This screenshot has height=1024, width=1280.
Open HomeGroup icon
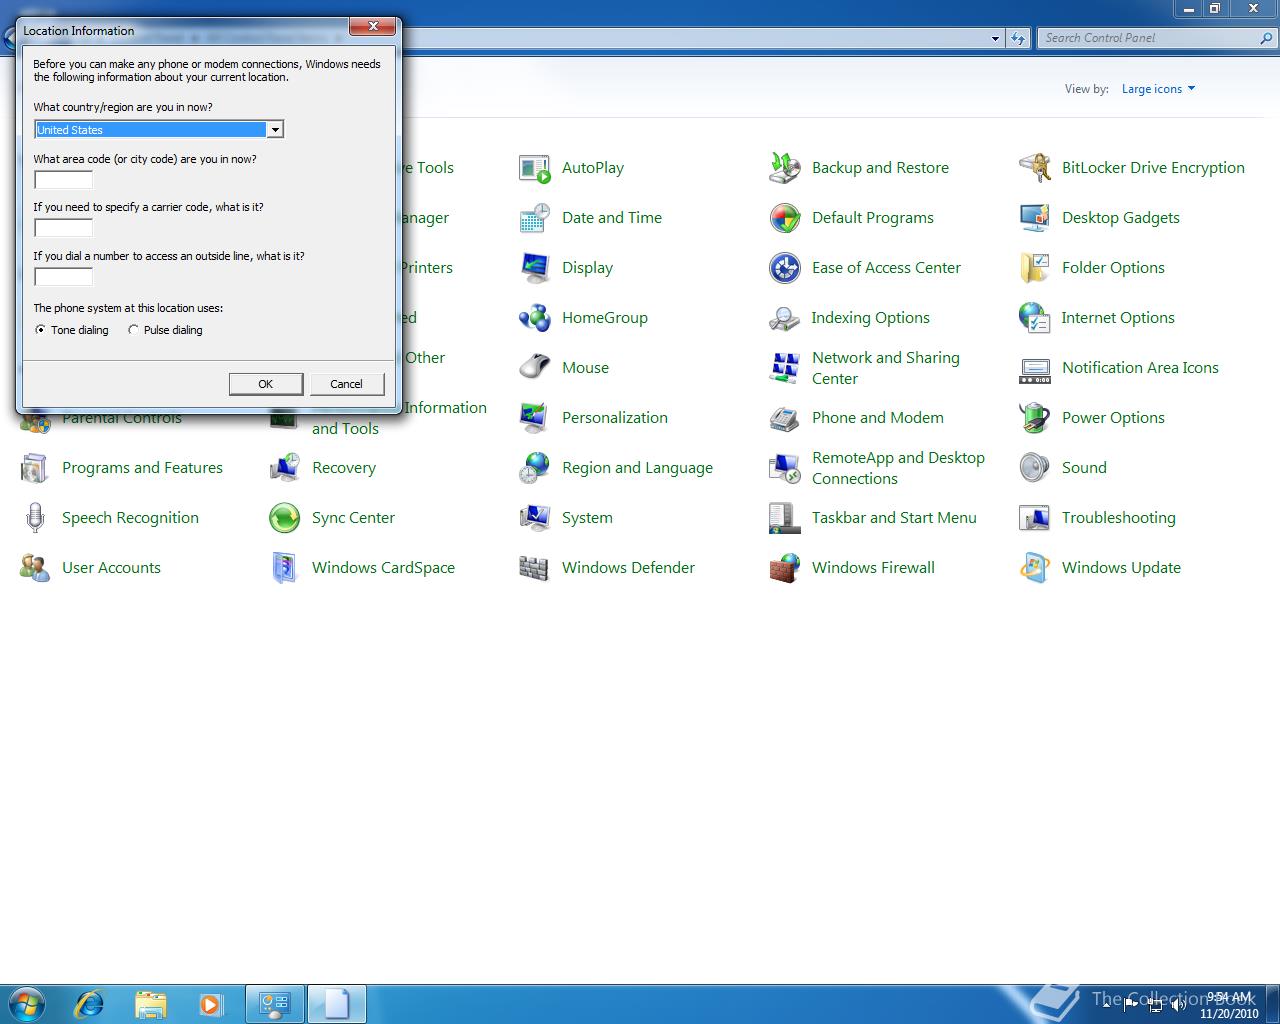coord(535,318)
